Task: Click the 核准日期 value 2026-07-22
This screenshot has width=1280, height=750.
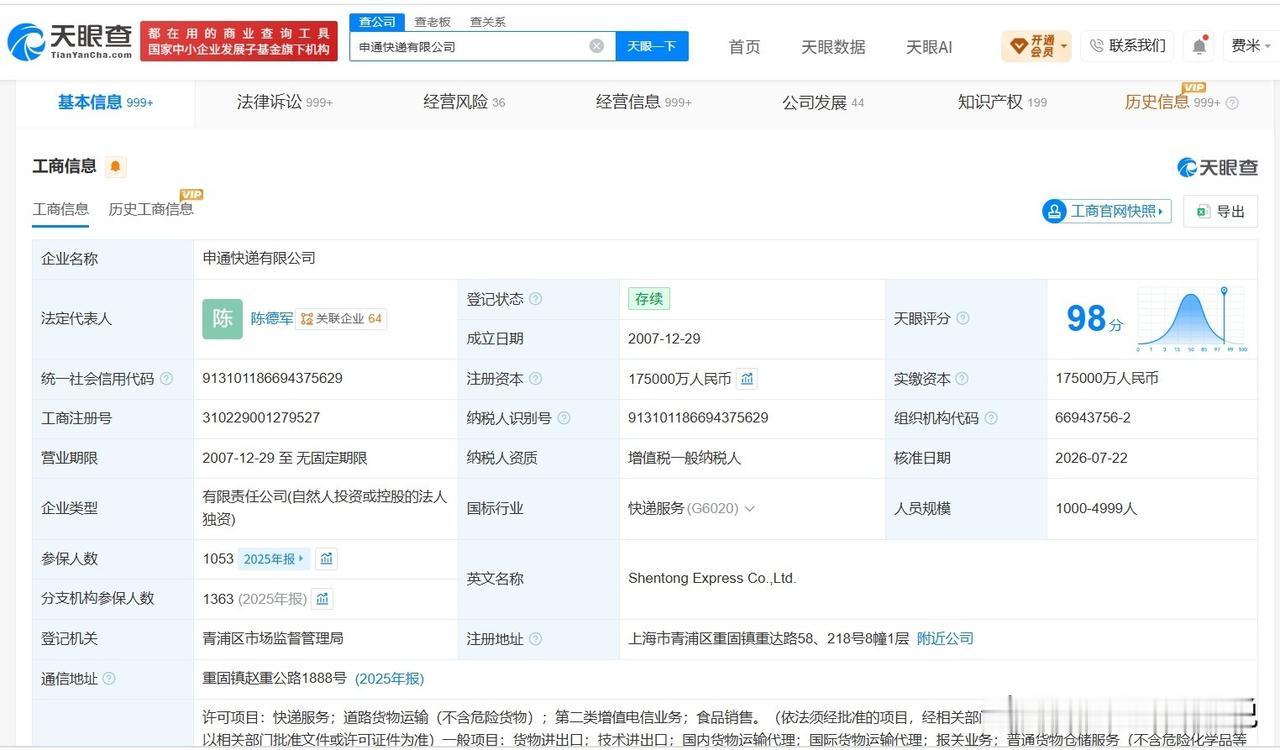Action: tap(1091, 458)
